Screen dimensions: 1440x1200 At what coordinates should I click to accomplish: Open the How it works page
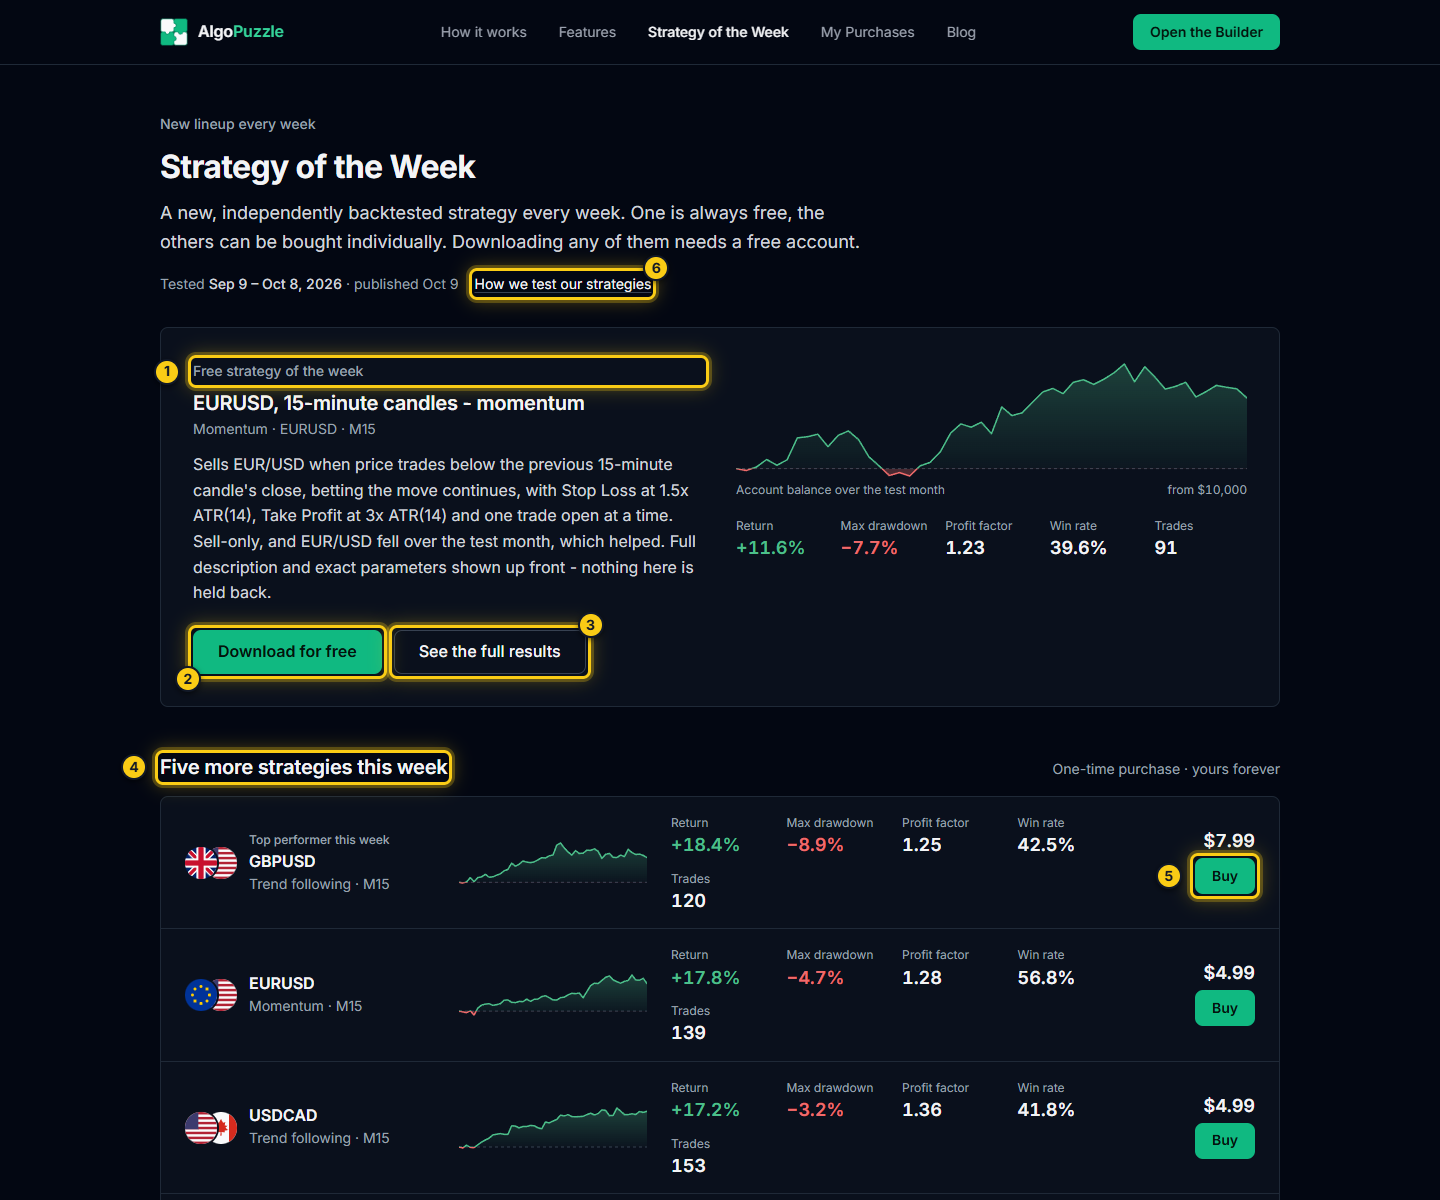pyautogui.click(x=484, y=32)
